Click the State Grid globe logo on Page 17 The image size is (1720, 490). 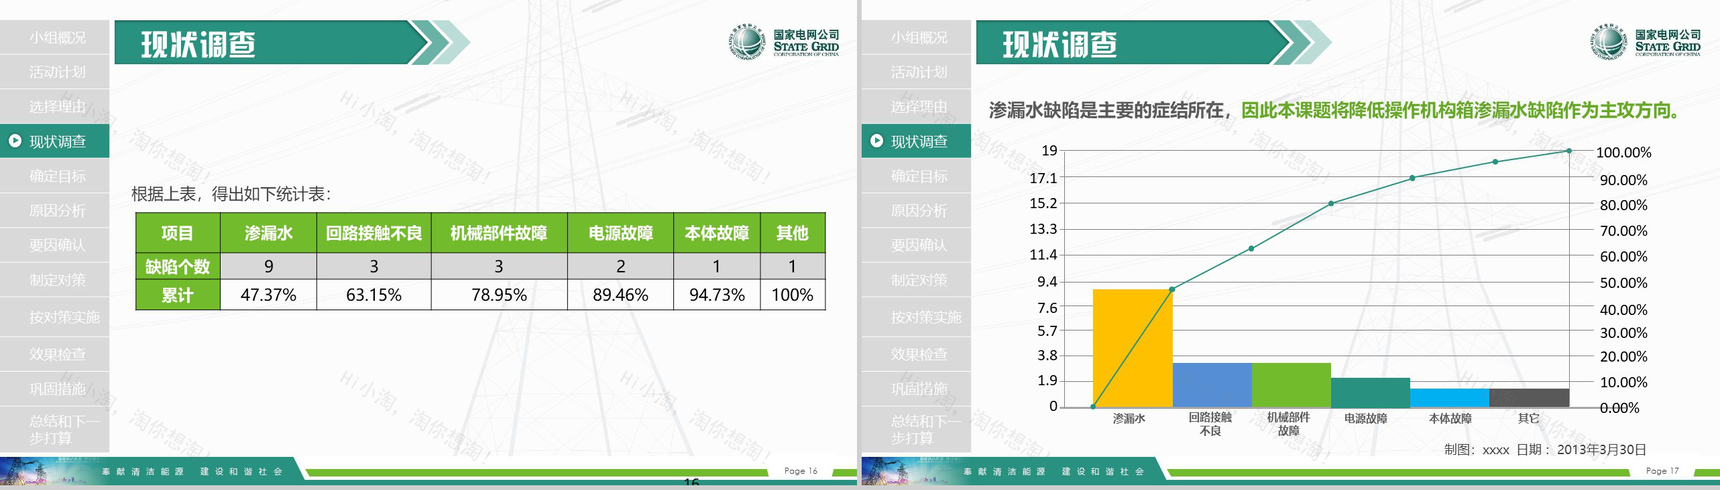point(1609,42)
